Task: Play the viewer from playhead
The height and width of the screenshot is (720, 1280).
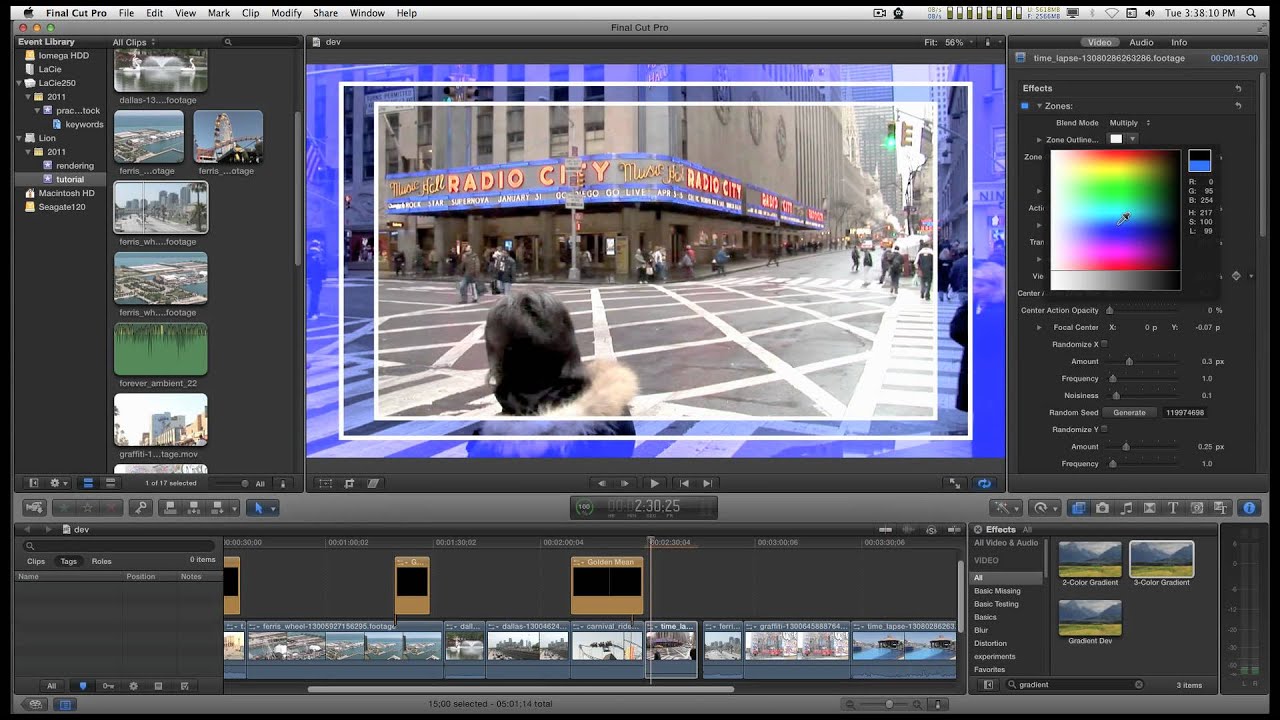Action: tap(654, 483)
